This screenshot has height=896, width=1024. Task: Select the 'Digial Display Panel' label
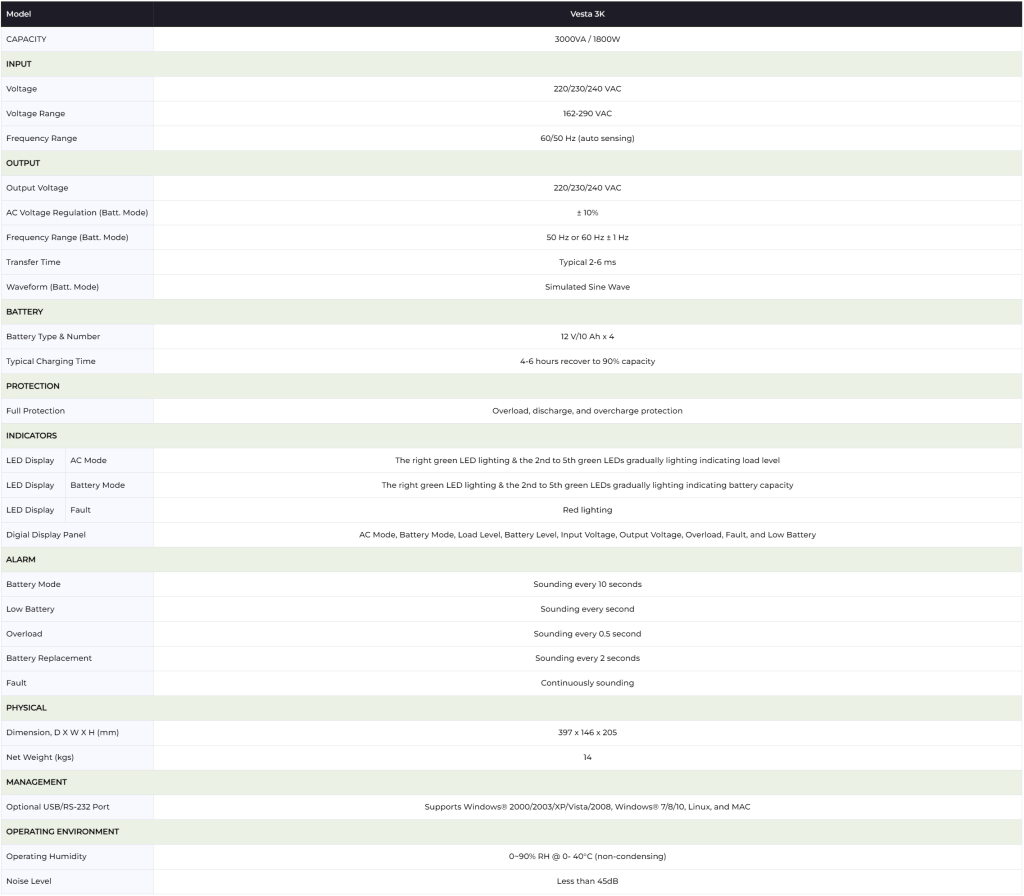46,536
